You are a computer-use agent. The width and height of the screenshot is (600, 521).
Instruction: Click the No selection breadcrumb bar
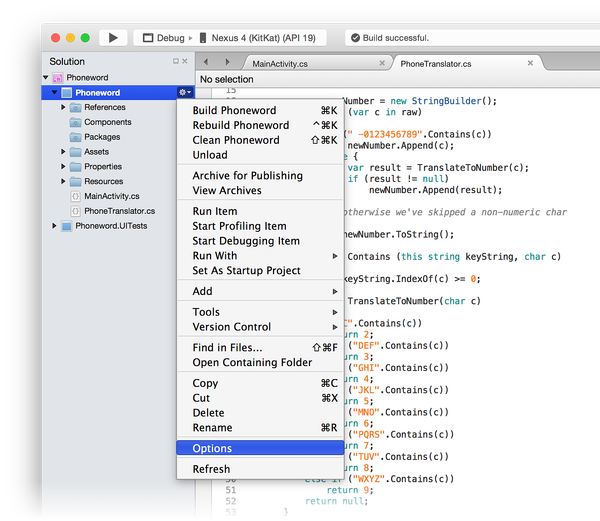click(227, 79)
